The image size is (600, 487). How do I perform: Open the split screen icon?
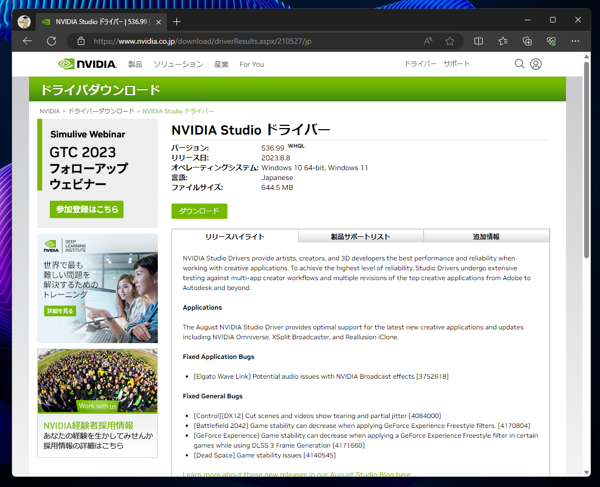(478, 41)
